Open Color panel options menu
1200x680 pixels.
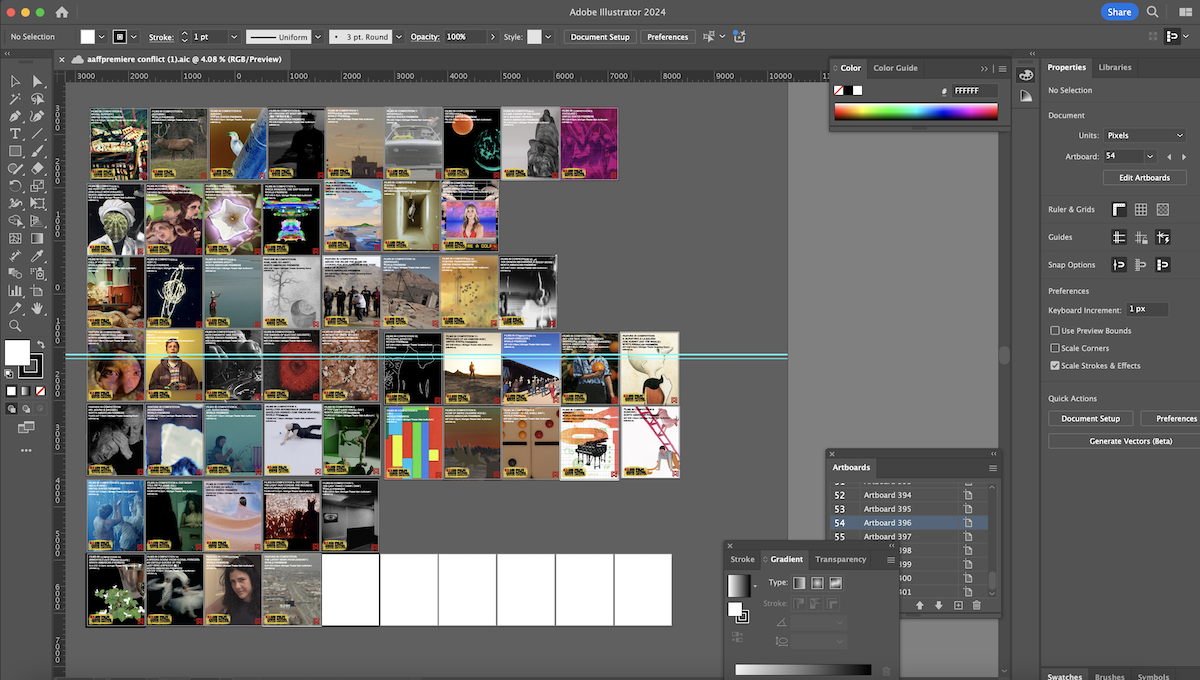(x=1003, y=68)
